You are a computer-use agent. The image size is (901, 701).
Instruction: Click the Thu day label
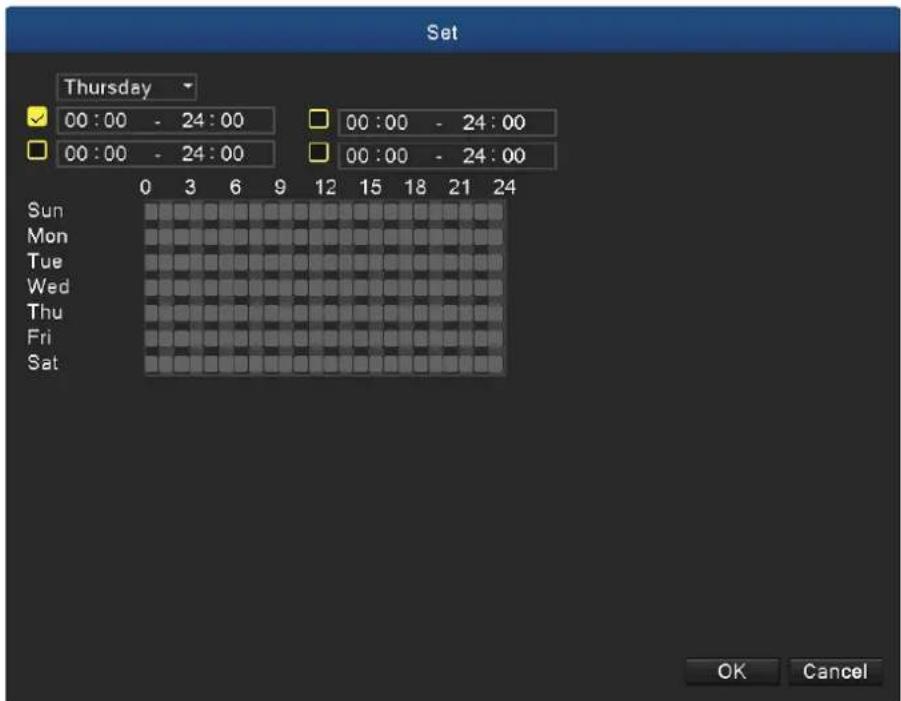click(x=45, y=311)
